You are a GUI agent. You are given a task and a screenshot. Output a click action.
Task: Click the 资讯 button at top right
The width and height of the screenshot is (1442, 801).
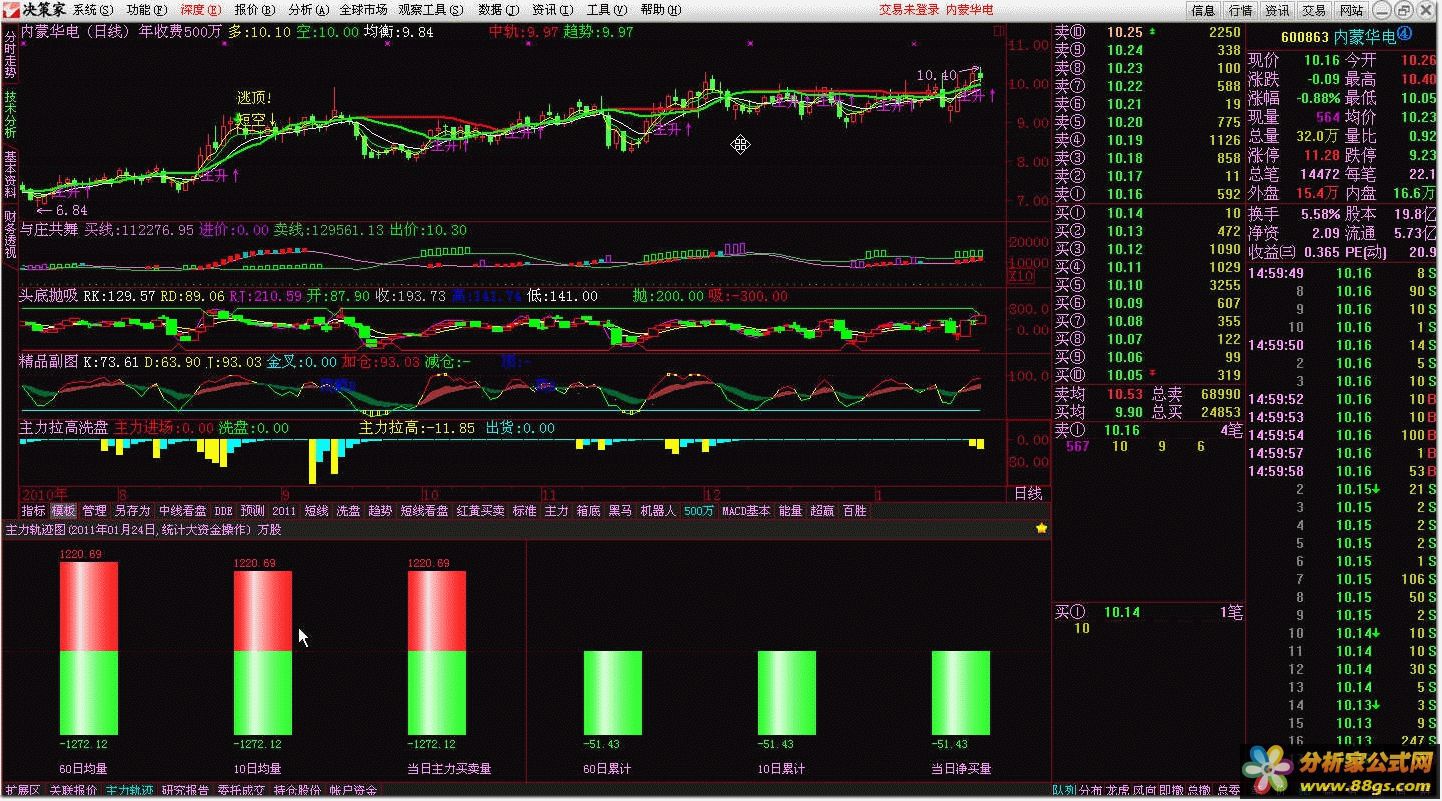coord(1277,10)
